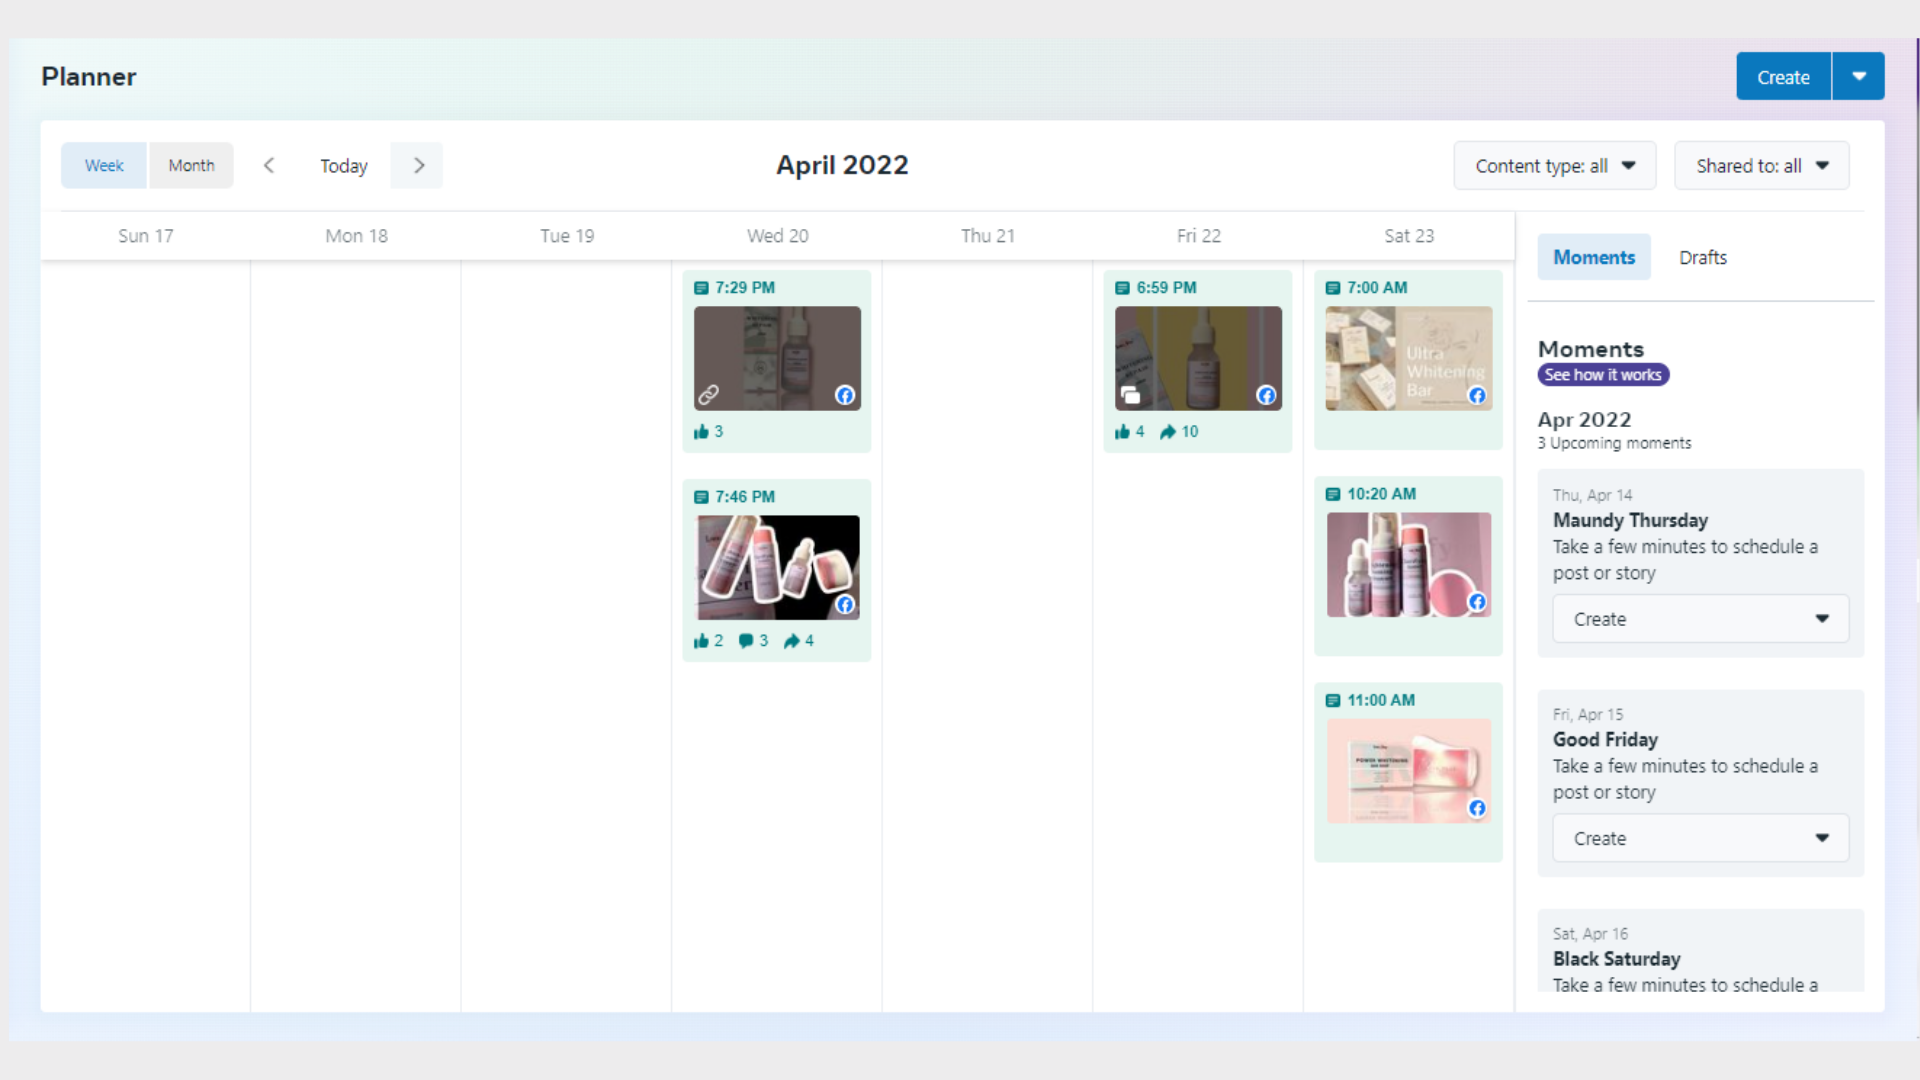Click likes icon under 7:46 PM post
The height and width of the screenshot is (1080, 1920).
tap(701, 641)
